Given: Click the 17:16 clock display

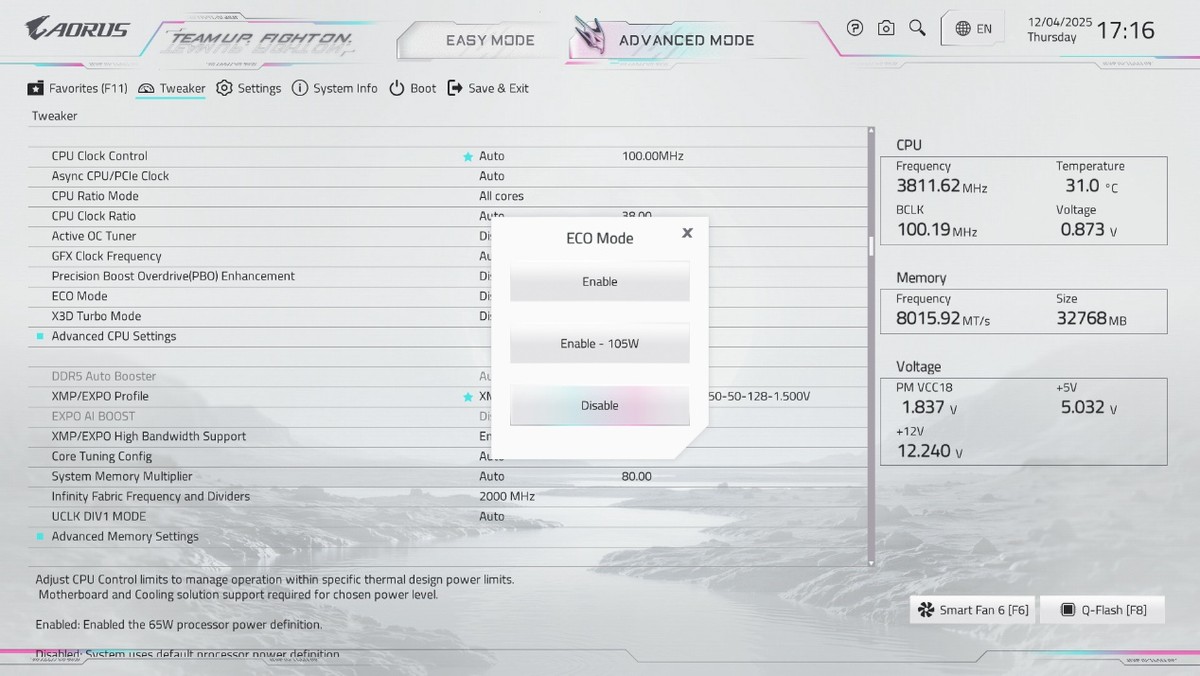Looking at the screenshot, I should click(x=1125, y=30).
